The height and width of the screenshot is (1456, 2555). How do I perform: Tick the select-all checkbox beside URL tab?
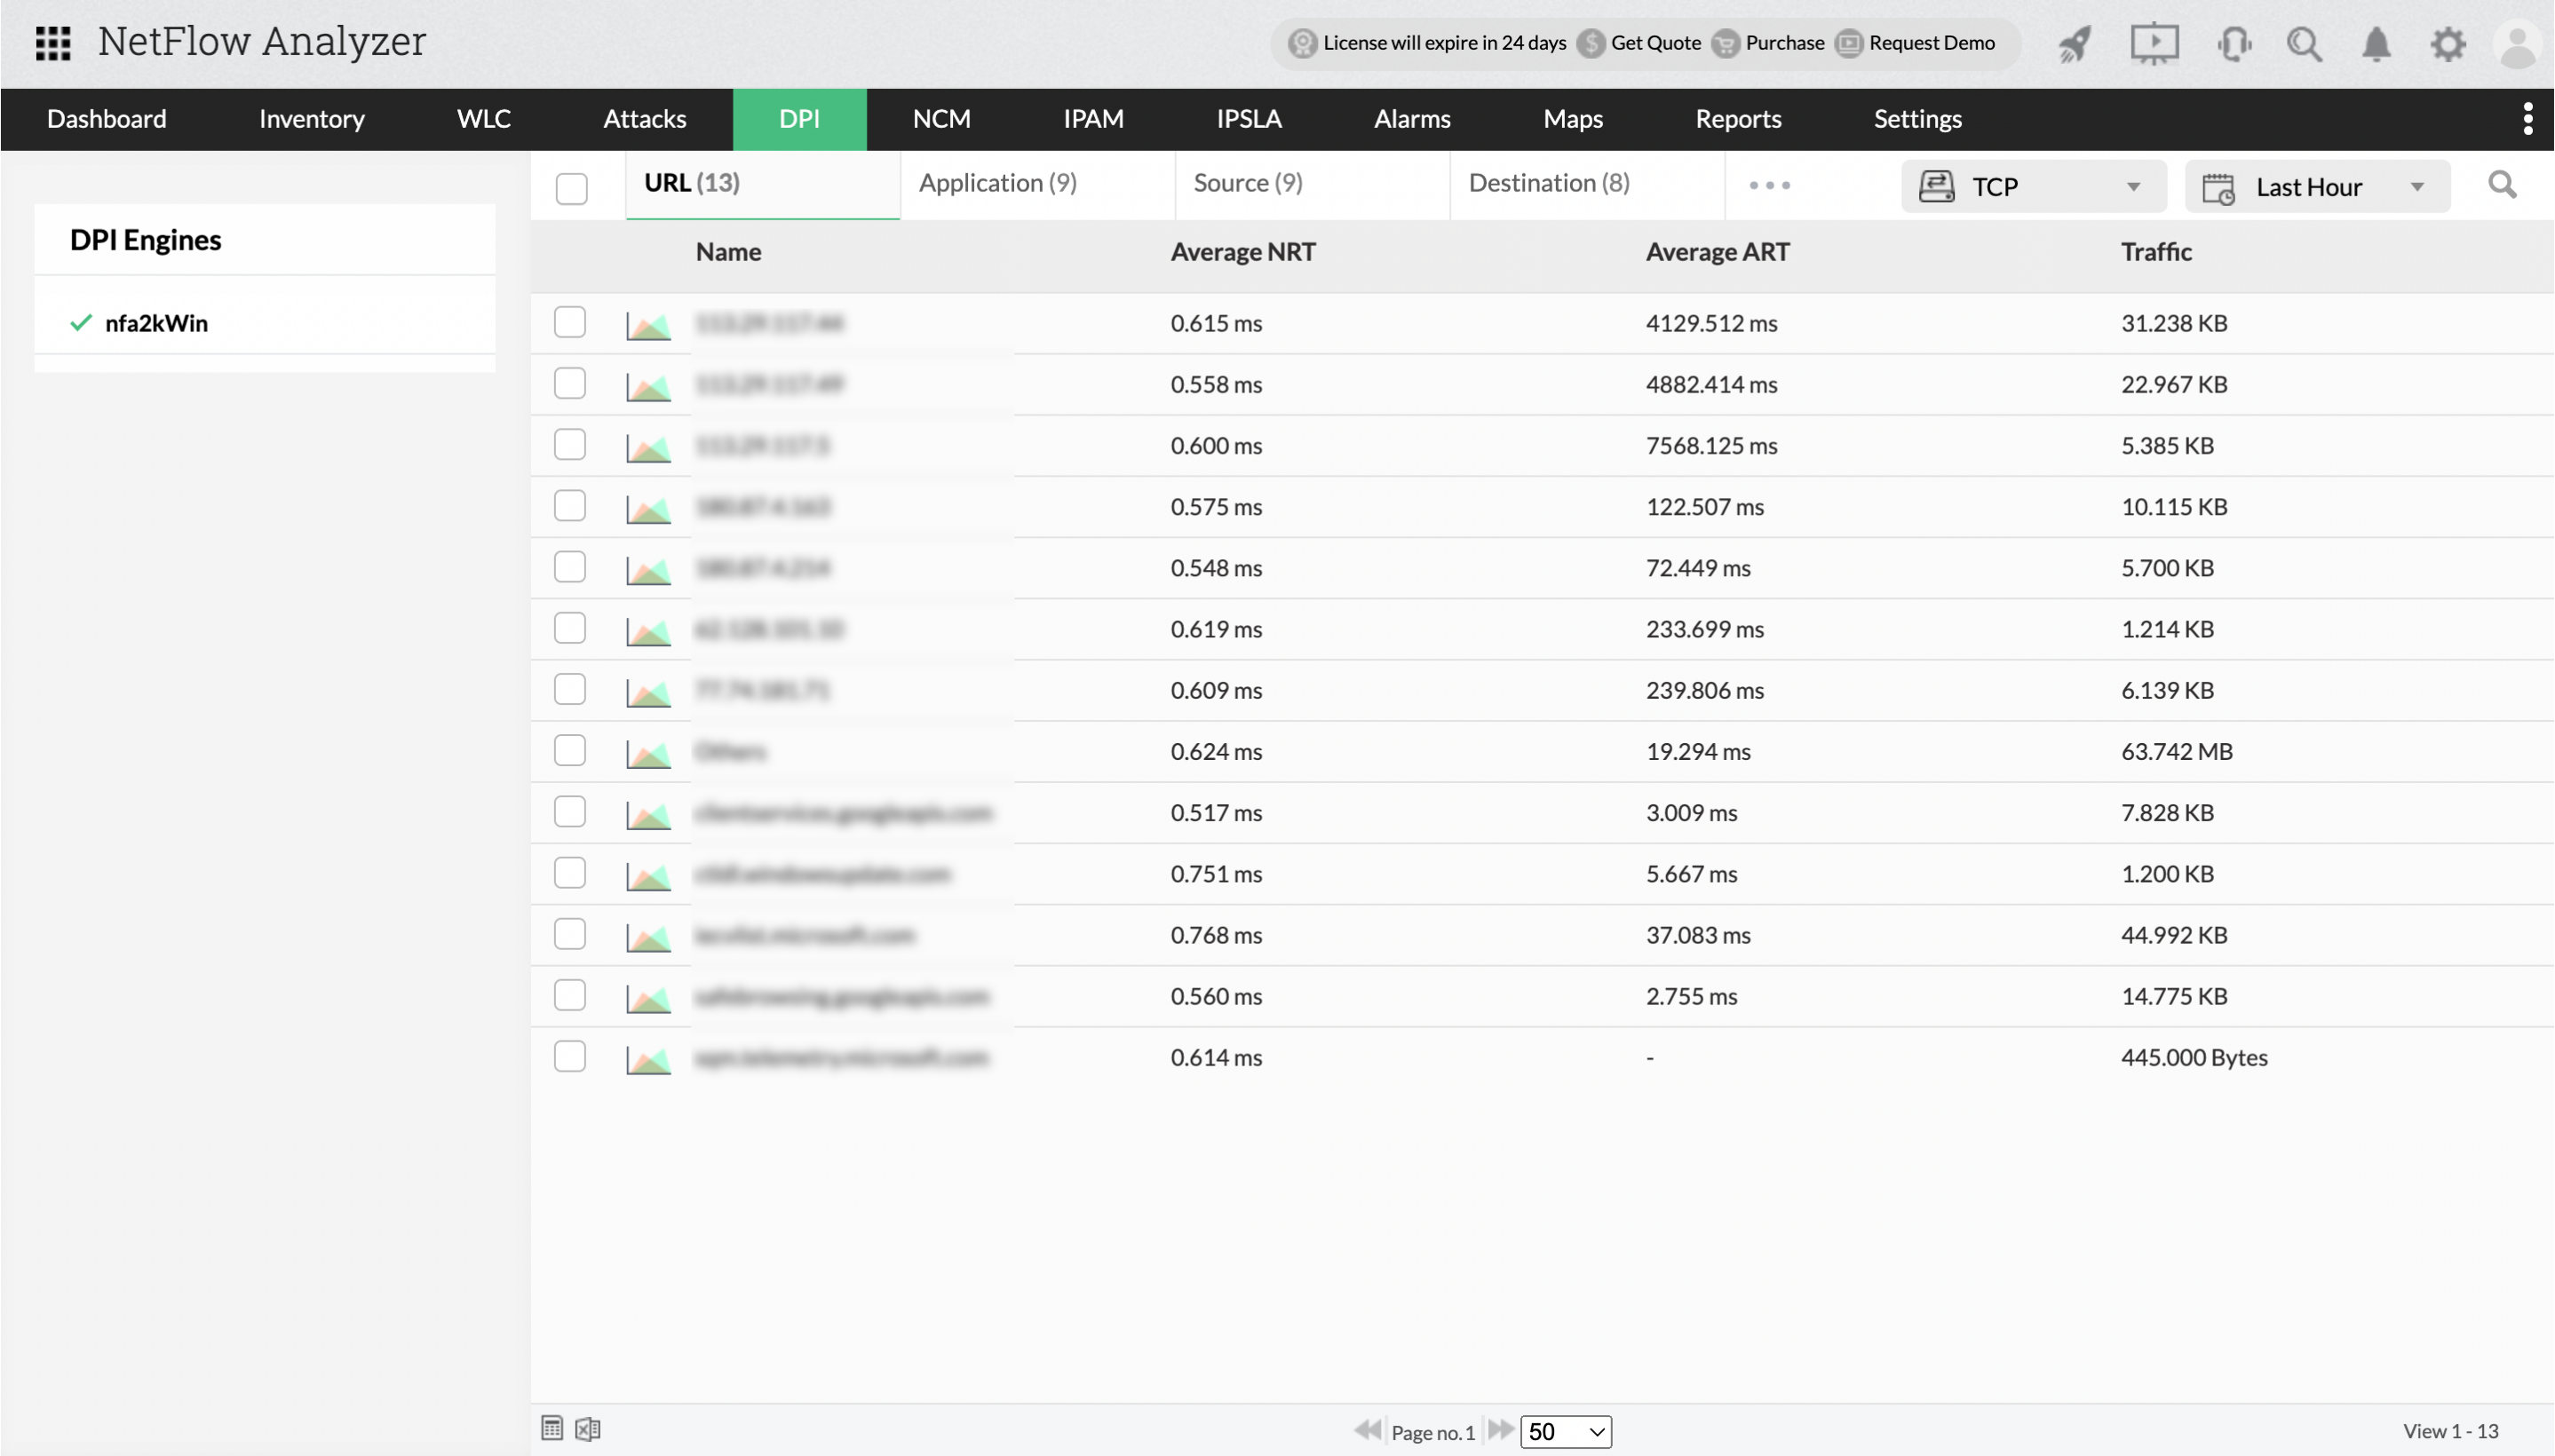pyautogui.click(x=571, y=188)
